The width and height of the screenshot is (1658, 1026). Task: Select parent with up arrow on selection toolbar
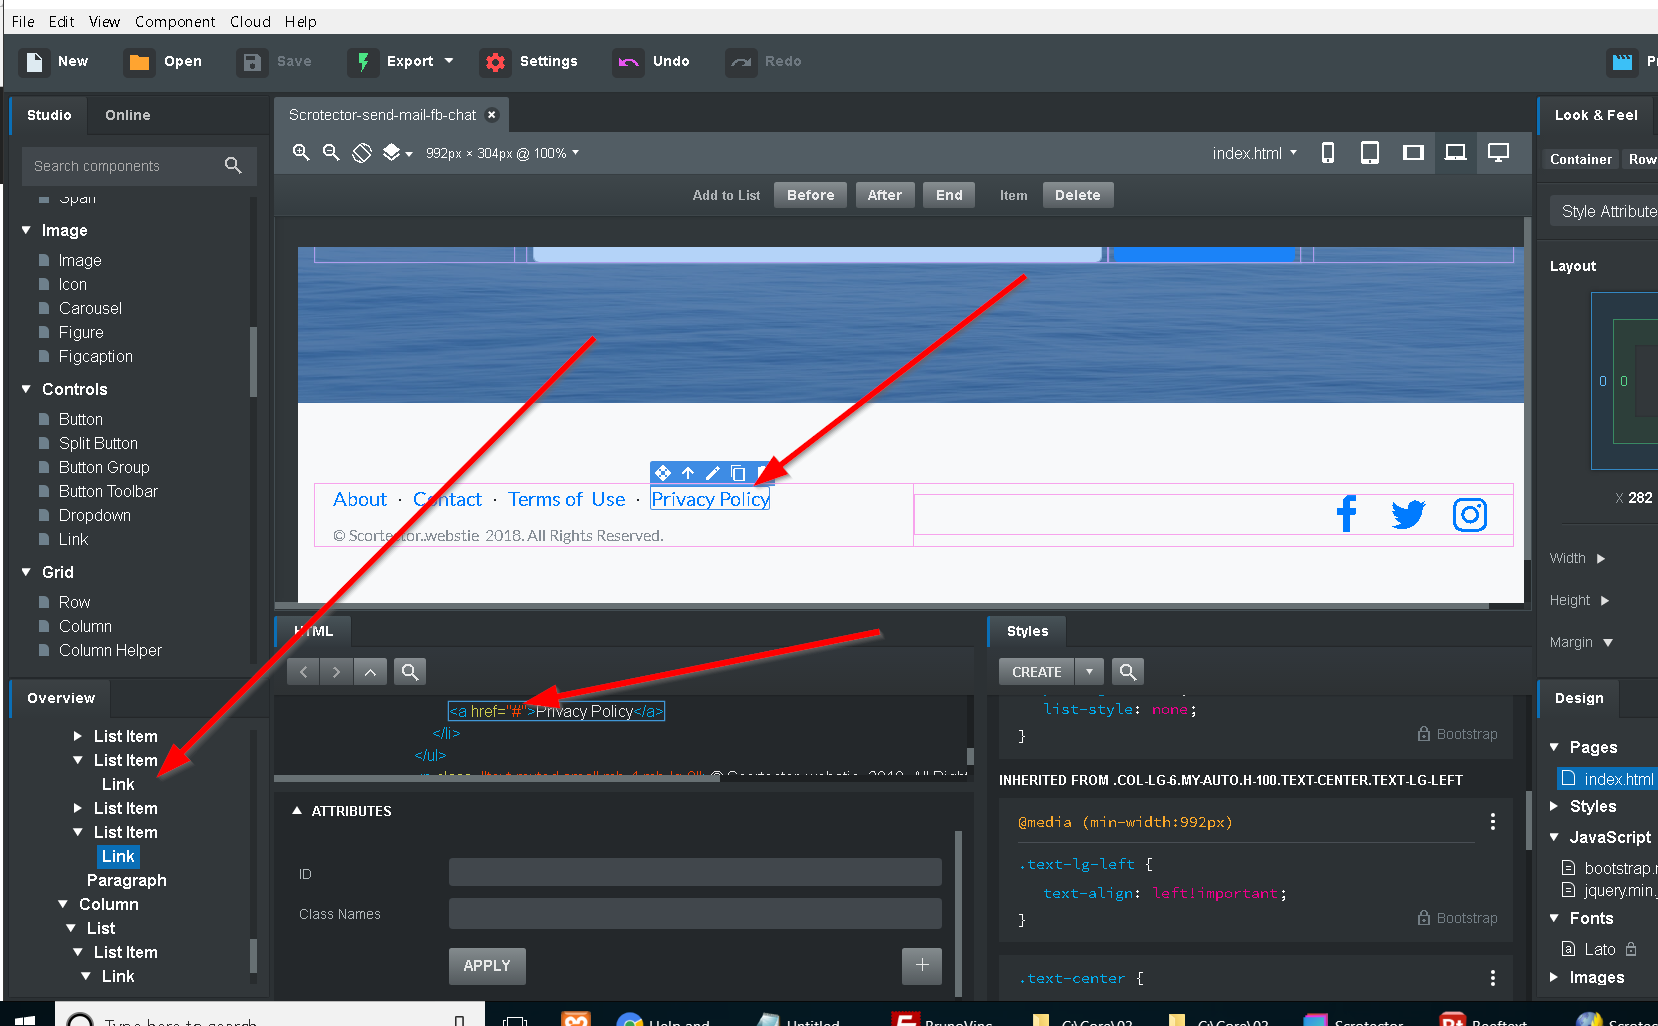(x=688, y=473)
